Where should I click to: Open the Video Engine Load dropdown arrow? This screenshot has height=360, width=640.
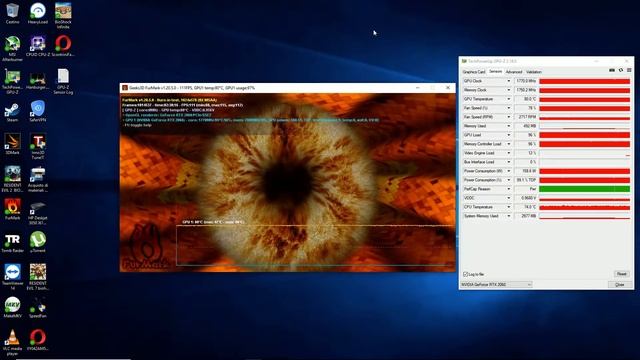(509, 153)
